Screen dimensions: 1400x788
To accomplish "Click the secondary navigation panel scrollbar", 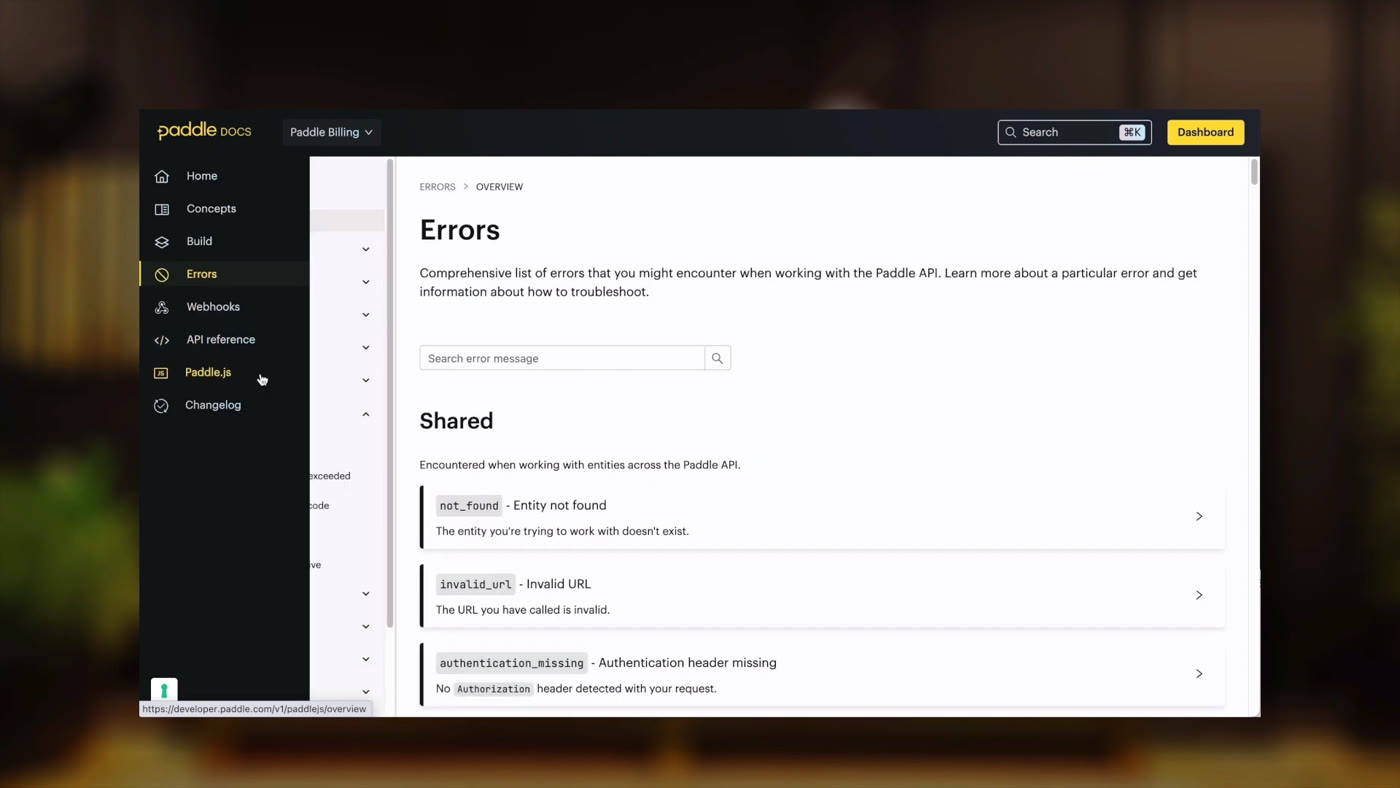I will click(x=390, y=394).
